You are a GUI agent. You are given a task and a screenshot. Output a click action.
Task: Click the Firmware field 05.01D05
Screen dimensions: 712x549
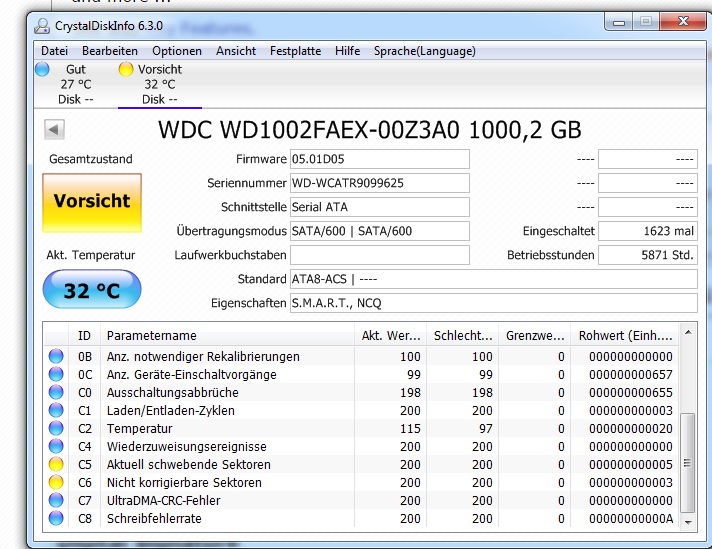click(380, 159)
